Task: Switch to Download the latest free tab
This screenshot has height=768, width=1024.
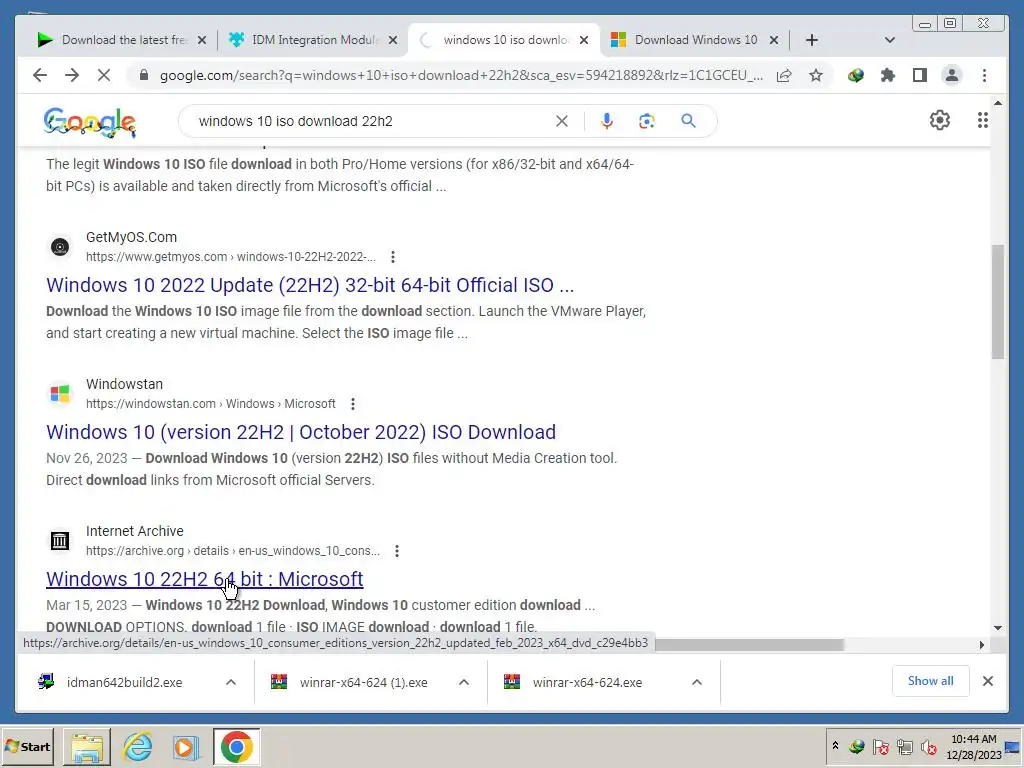Action: click(x=123, y=40)
